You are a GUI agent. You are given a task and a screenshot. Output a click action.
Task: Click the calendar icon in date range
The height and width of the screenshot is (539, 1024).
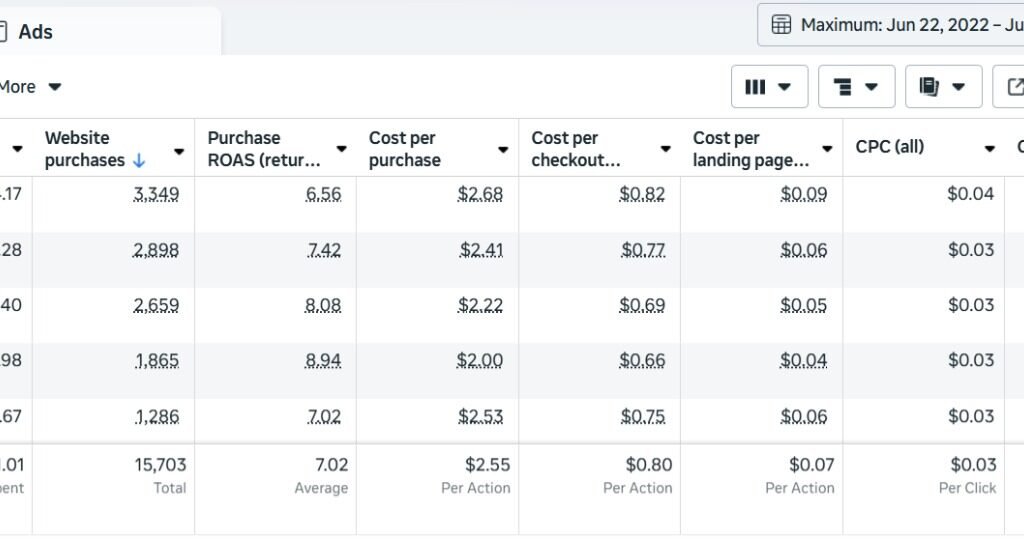[782, 25]
